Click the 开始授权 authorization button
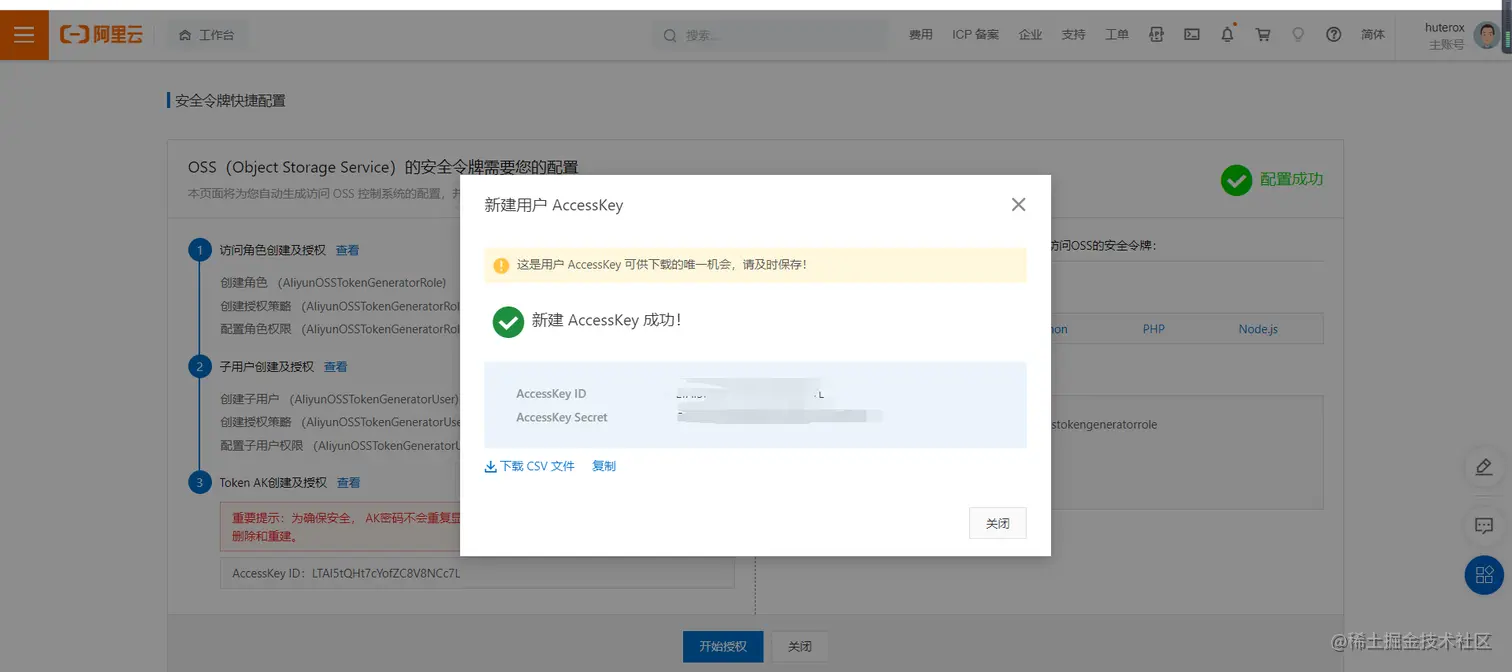This screenshot has width=1512, height=672. pos(723,646)
